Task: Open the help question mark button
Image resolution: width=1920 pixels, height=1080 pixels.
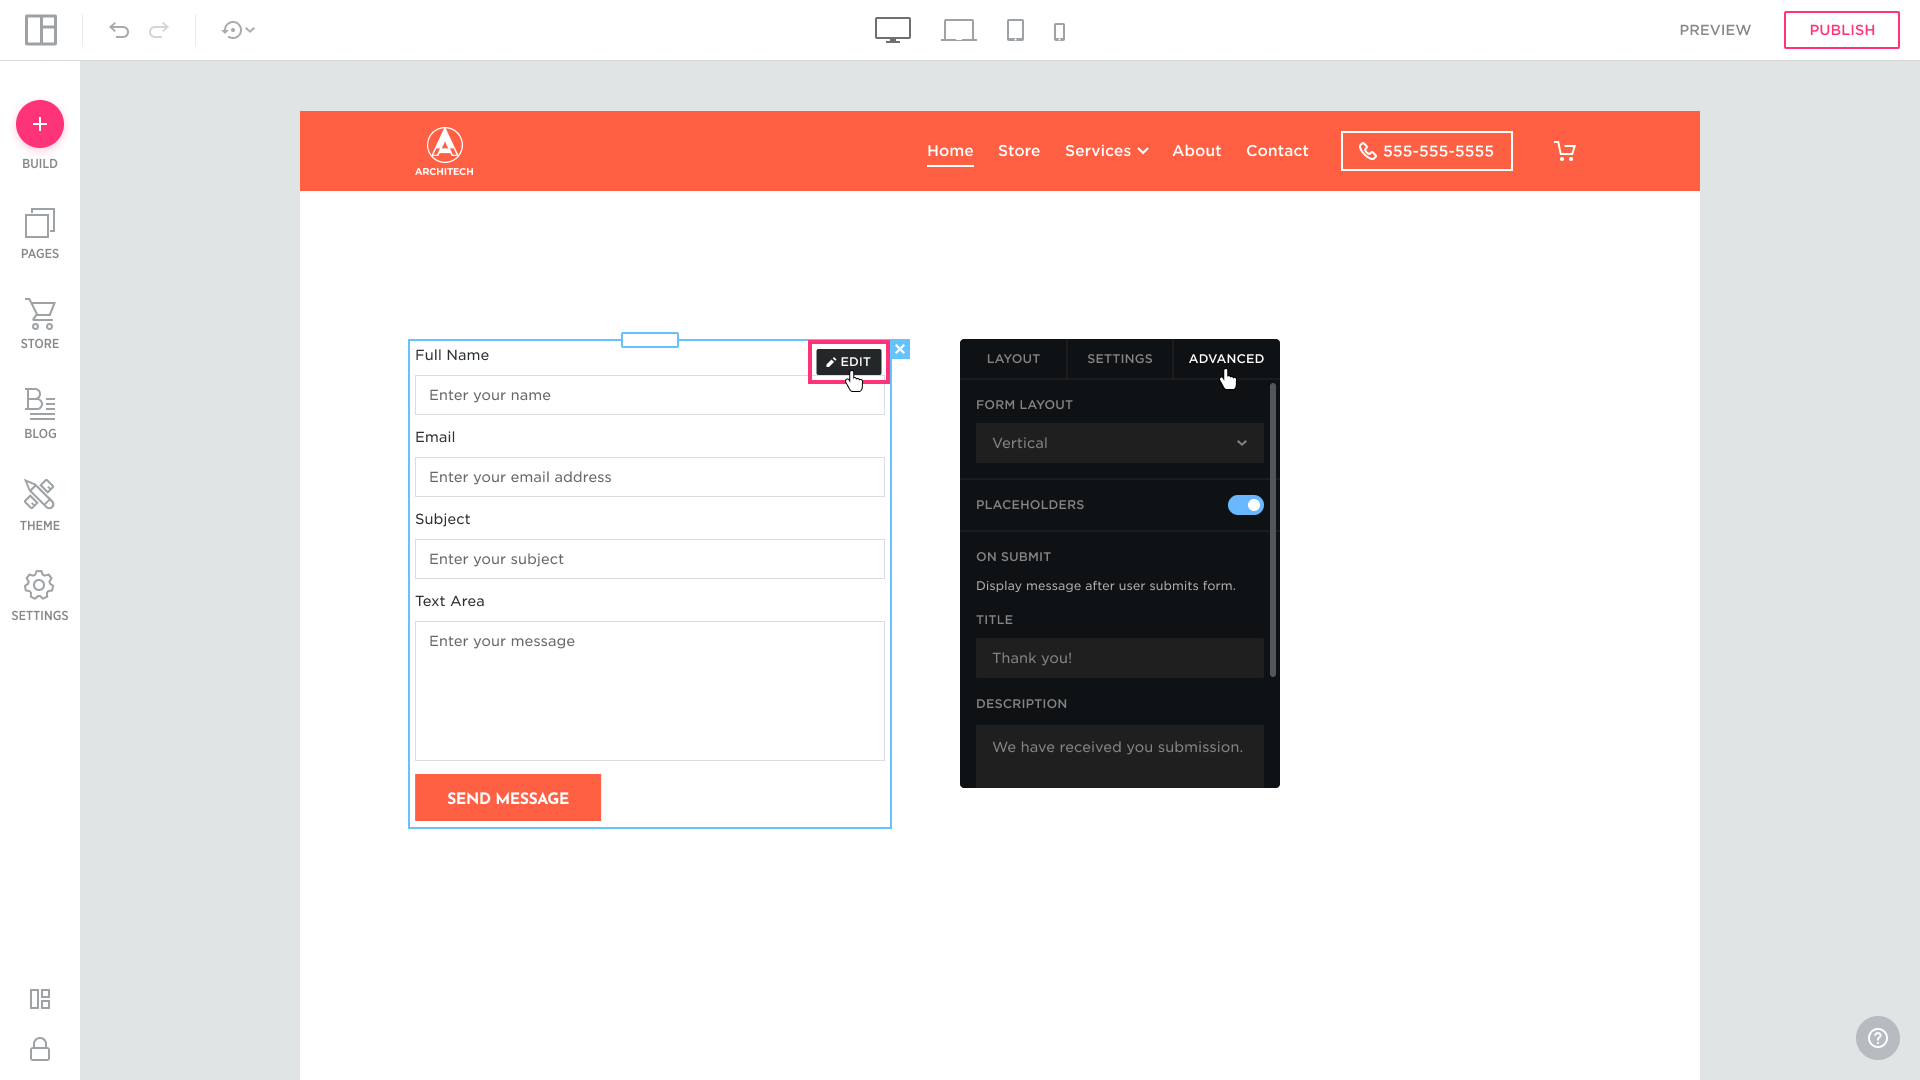Action: tap(1877, 1038)
